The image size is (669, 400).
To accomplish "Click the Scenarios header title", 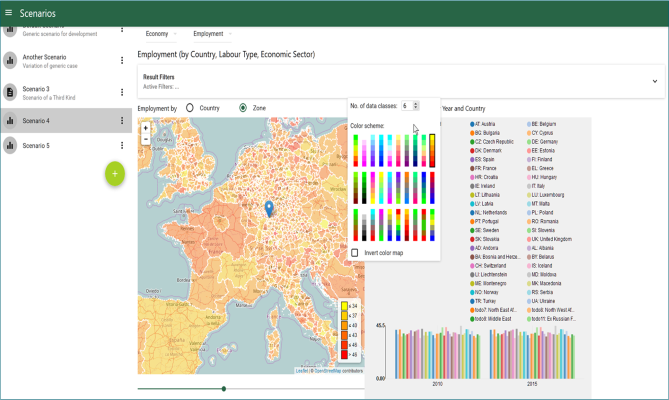I will (x=38, y=13).
